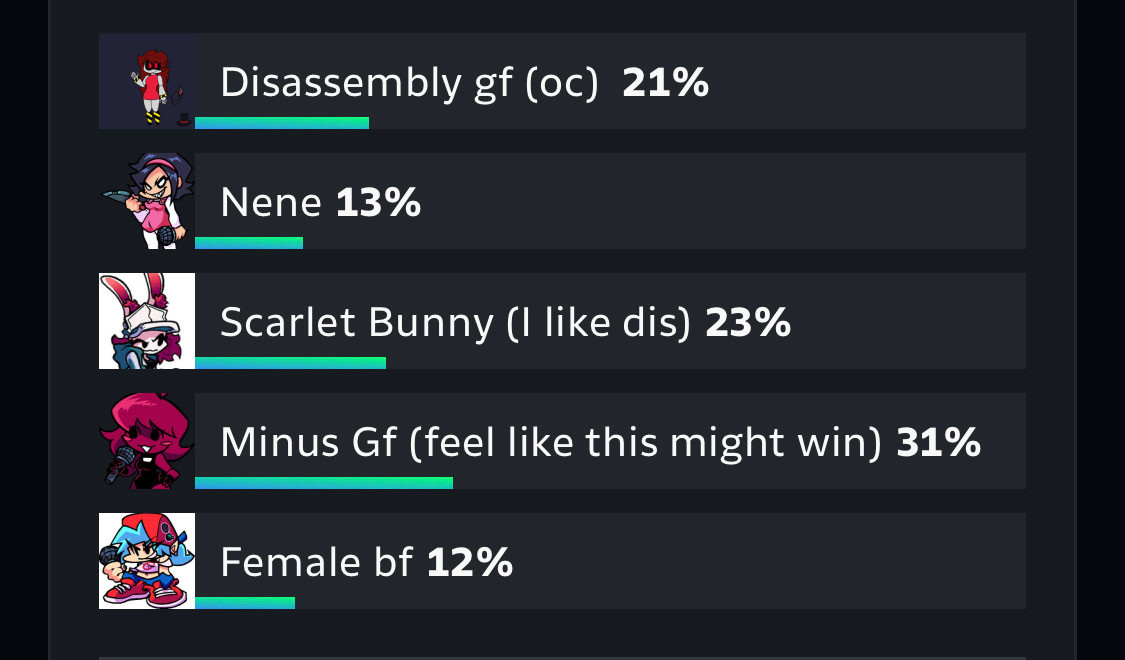Click the Nene character thumbnail
Image resolution: width=1125 pixels, height=660 pixels.
[x=147, y=201]
